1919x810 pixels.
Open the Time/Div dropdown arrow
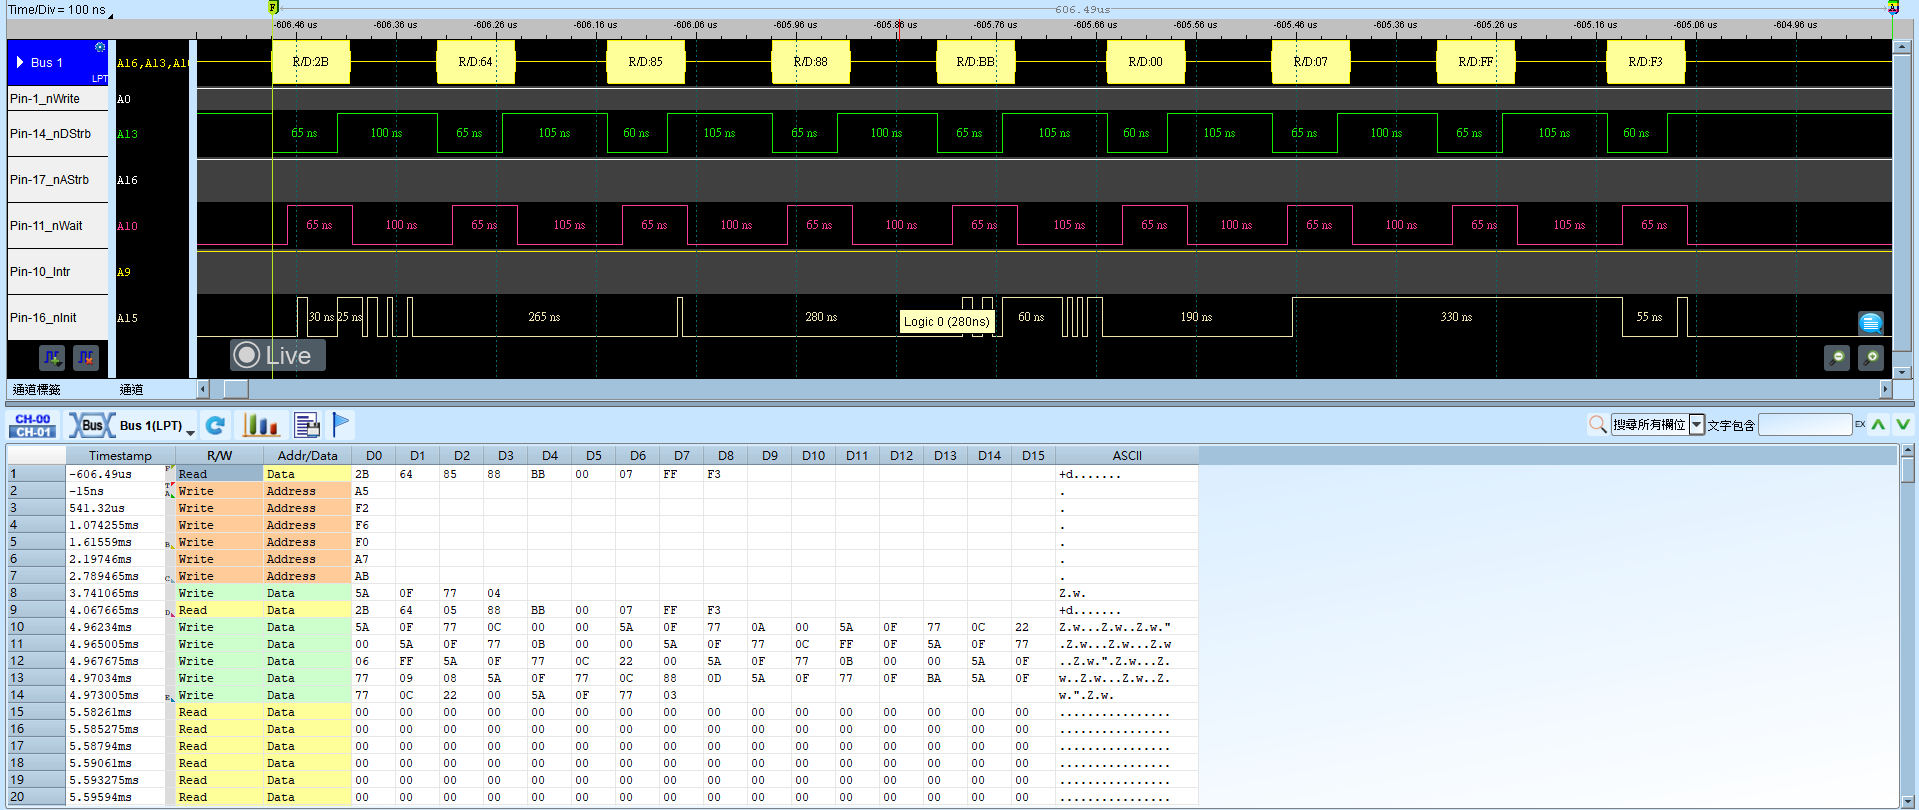110,16
